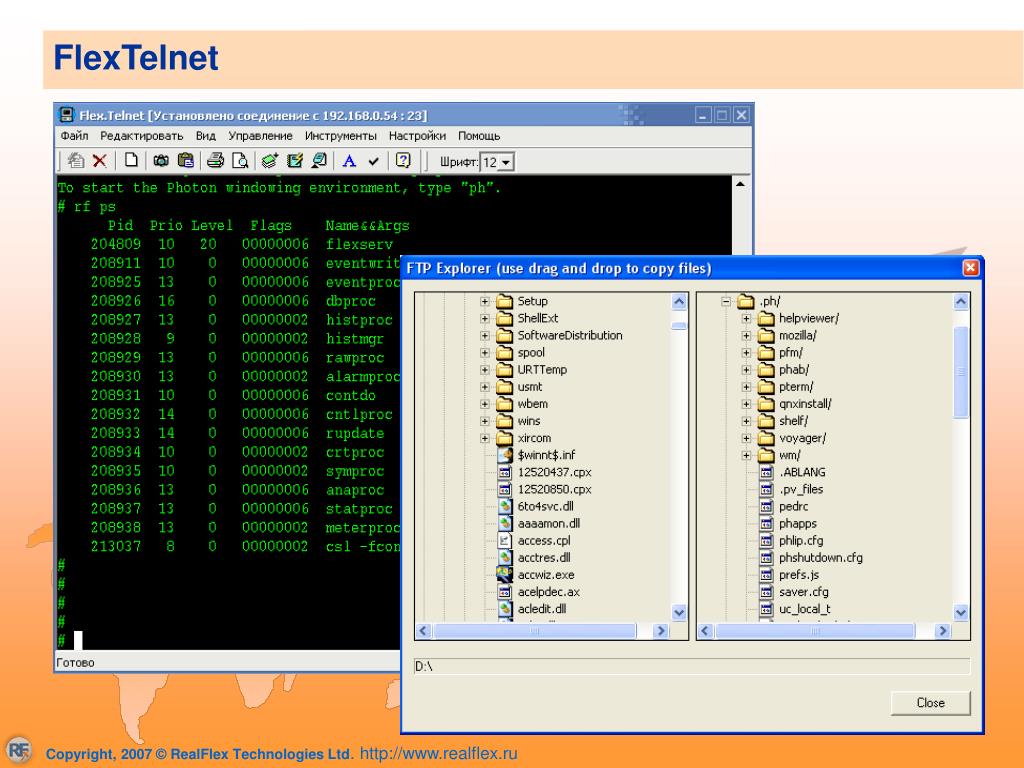Screen dimensions: 1024x768
Task: Click the right pane vertical scrollbar thumb
Action: (961, 372)
